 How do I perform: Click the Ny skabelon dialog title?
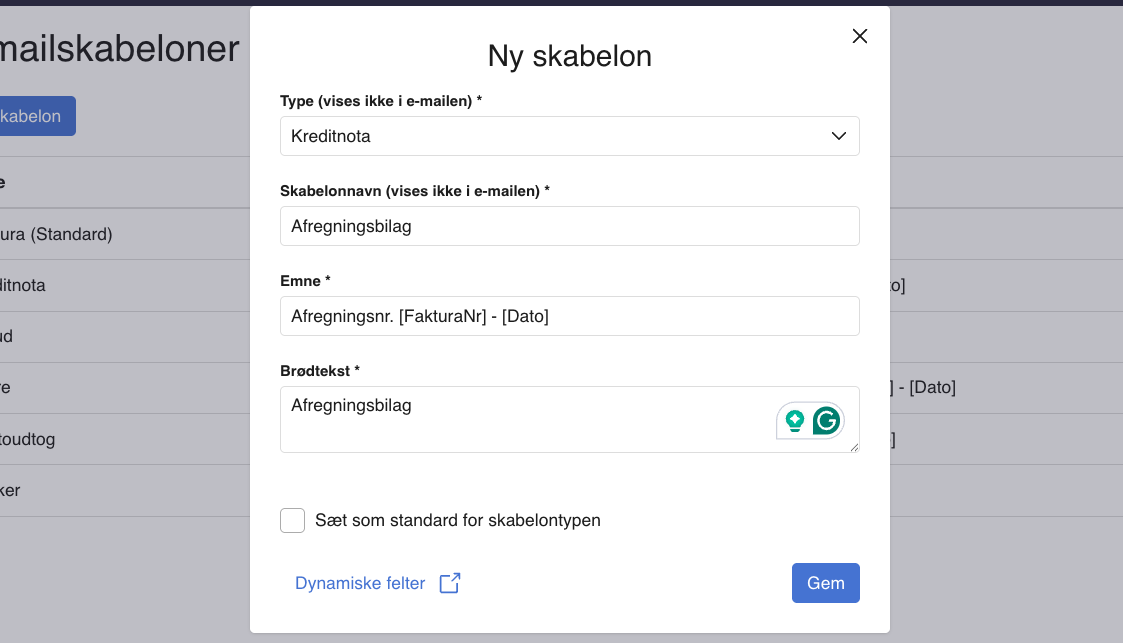[569, 56]
